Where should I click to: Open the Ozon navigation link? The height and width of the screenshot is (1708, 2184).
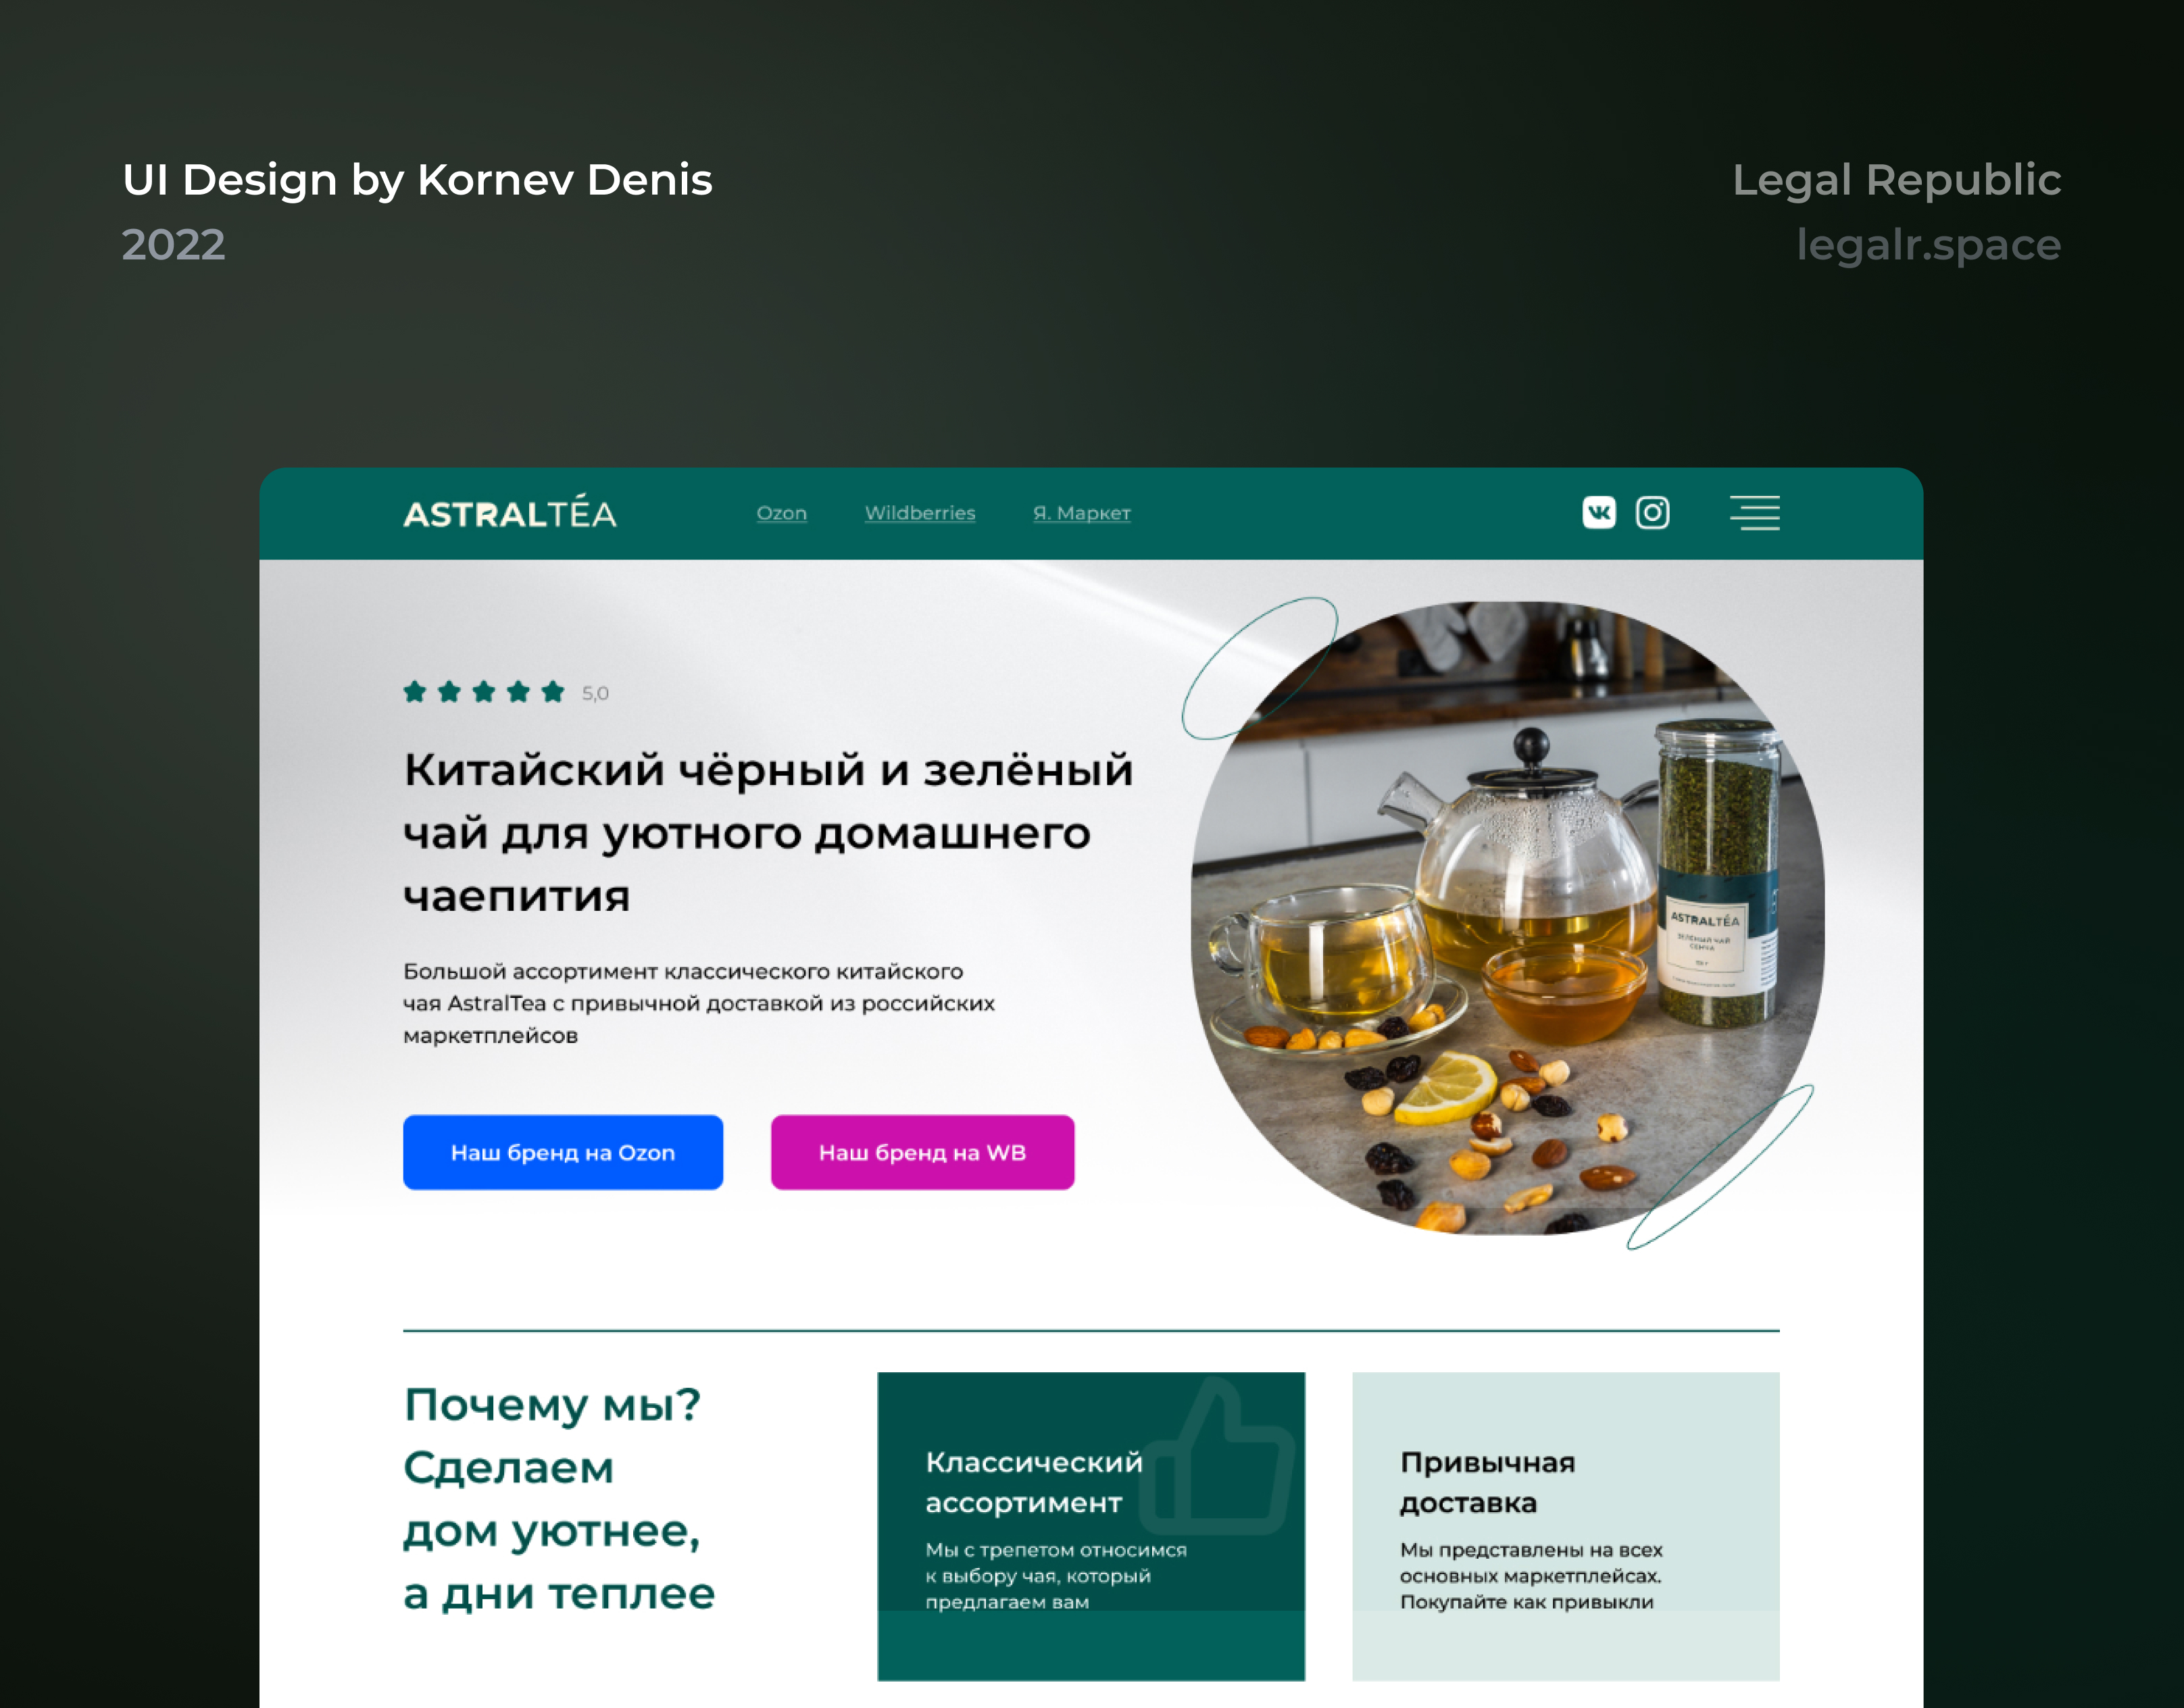pyautogui.click(x=781, y=513)
